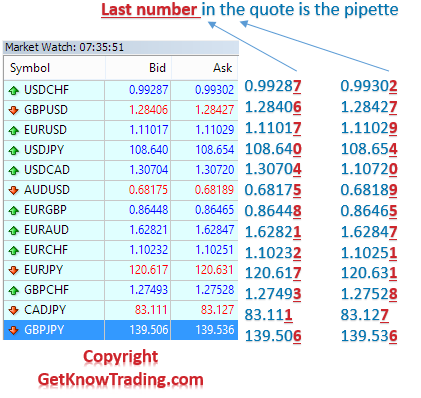Image resolution: width=421 pixels, height=398 pixels.
Task: Click USDCAD ask price 1.30720 in table
Action: [214, 170]
